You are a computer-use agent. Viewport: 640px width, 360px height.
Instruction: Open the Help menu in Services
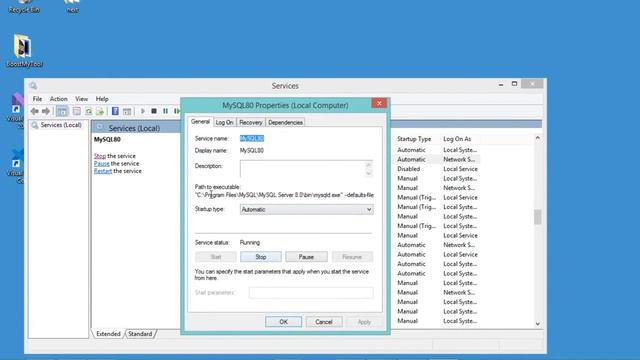[x=102, y=99]
